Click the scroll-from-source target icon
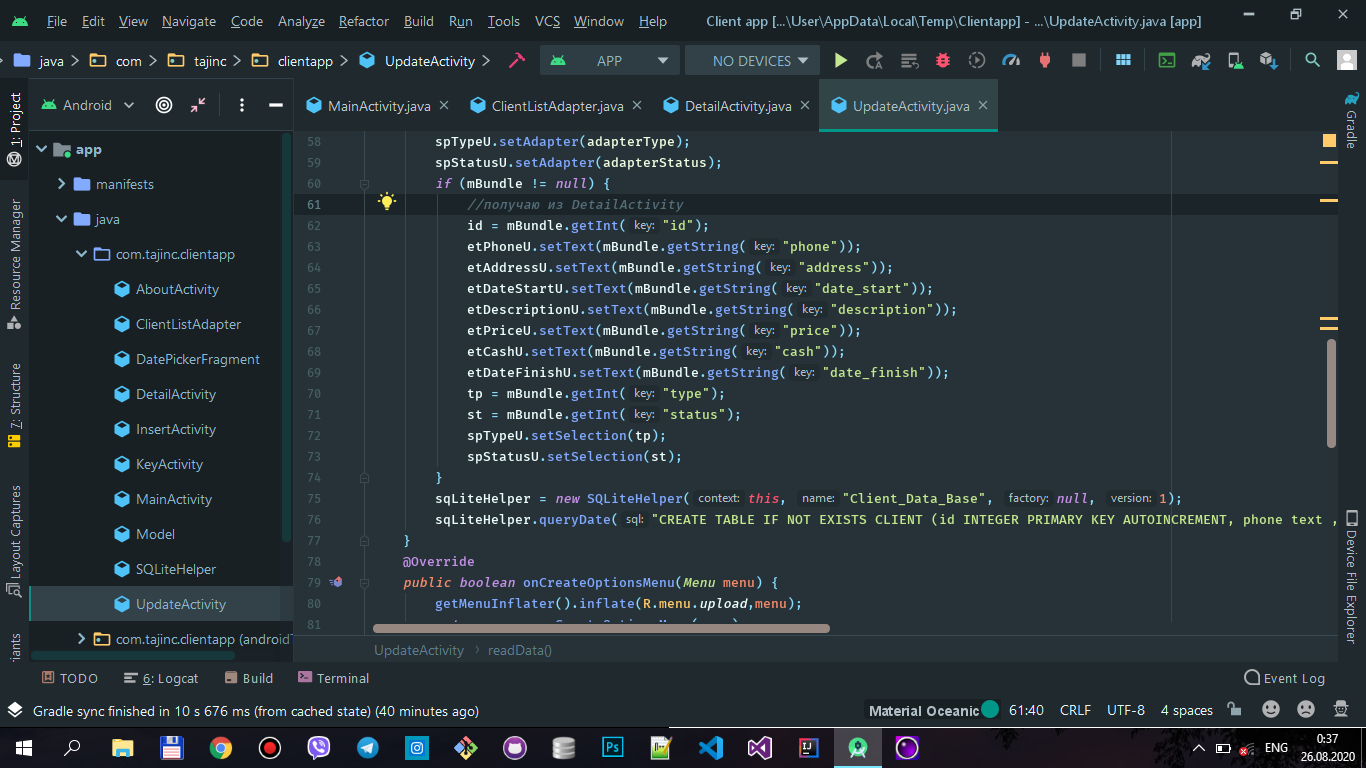 164,105
